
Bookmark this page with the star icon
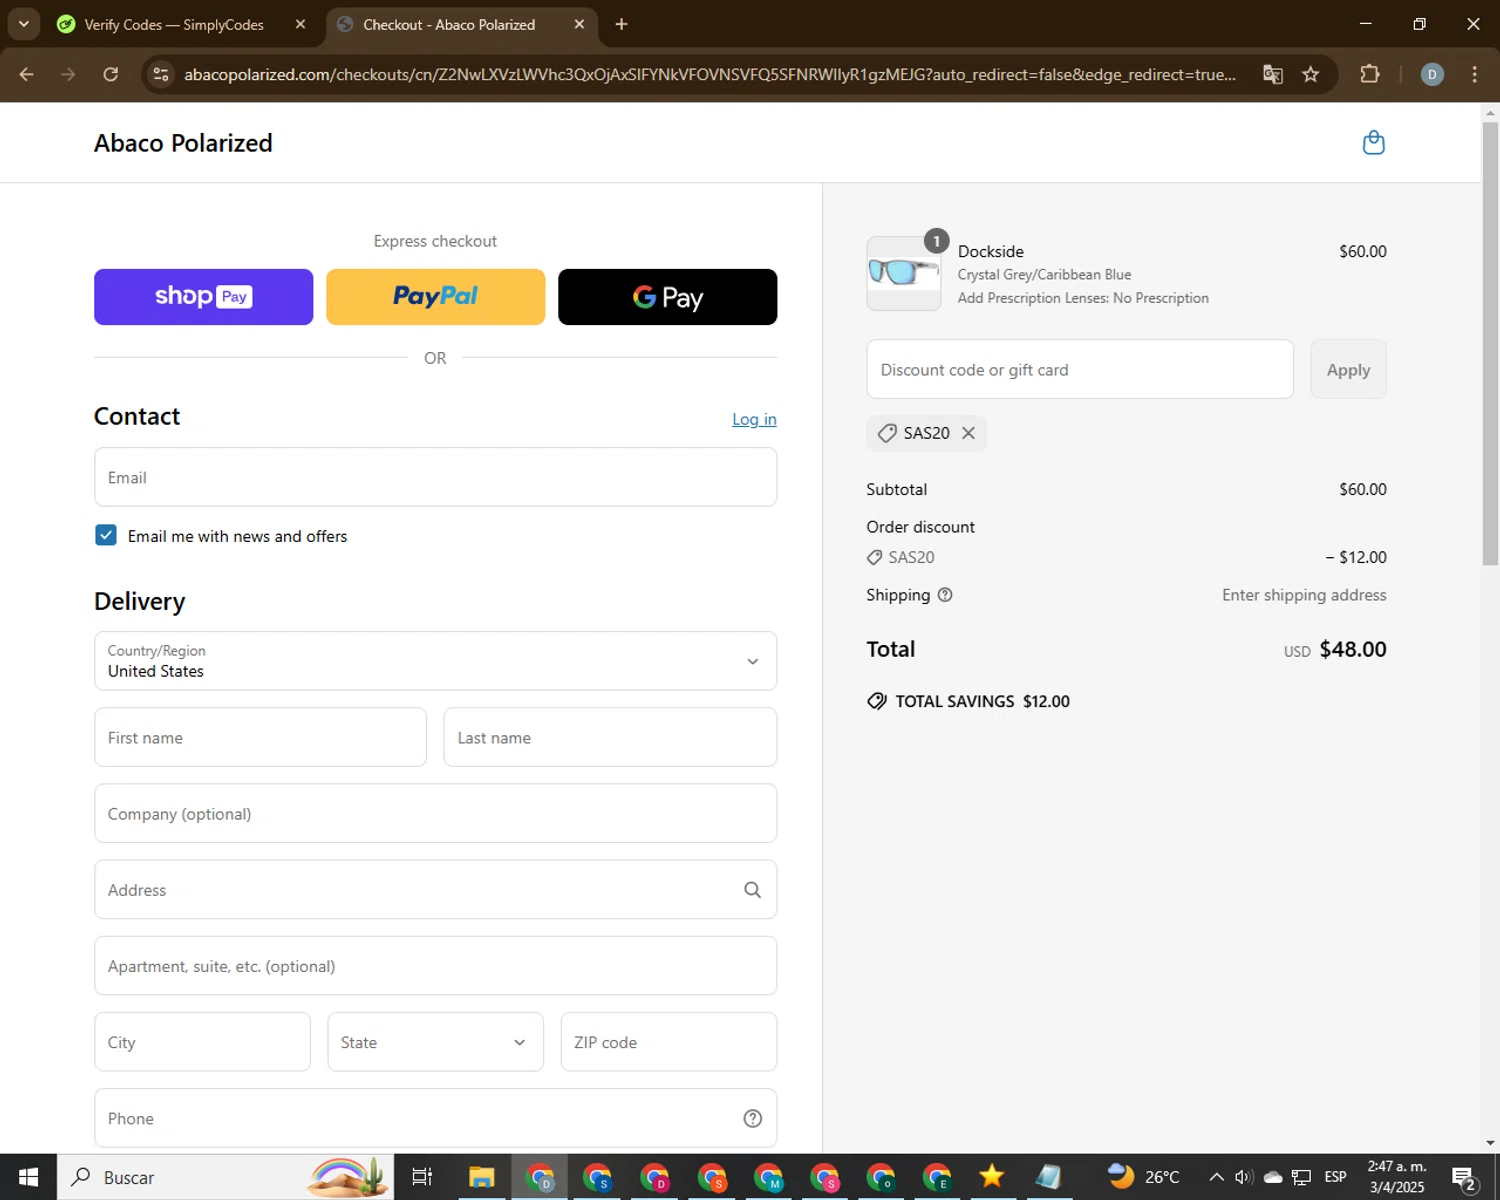click(1311, 74)
